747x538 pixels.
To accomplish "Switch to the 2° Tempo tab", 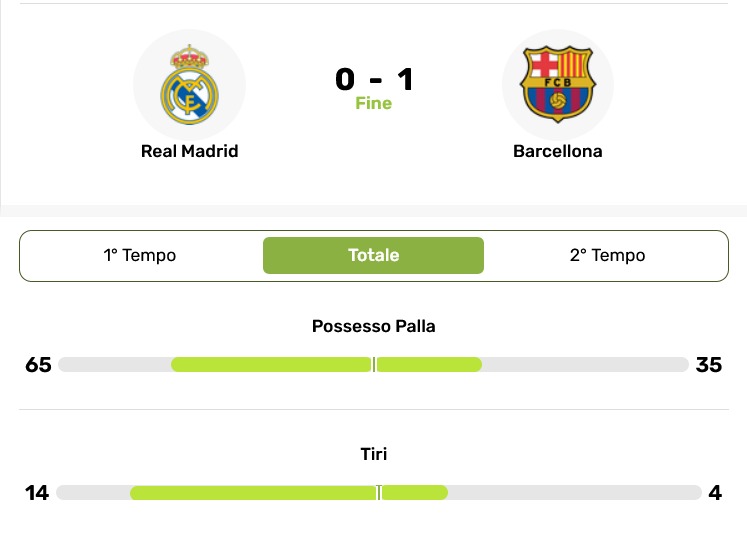I will click(607, 255).
